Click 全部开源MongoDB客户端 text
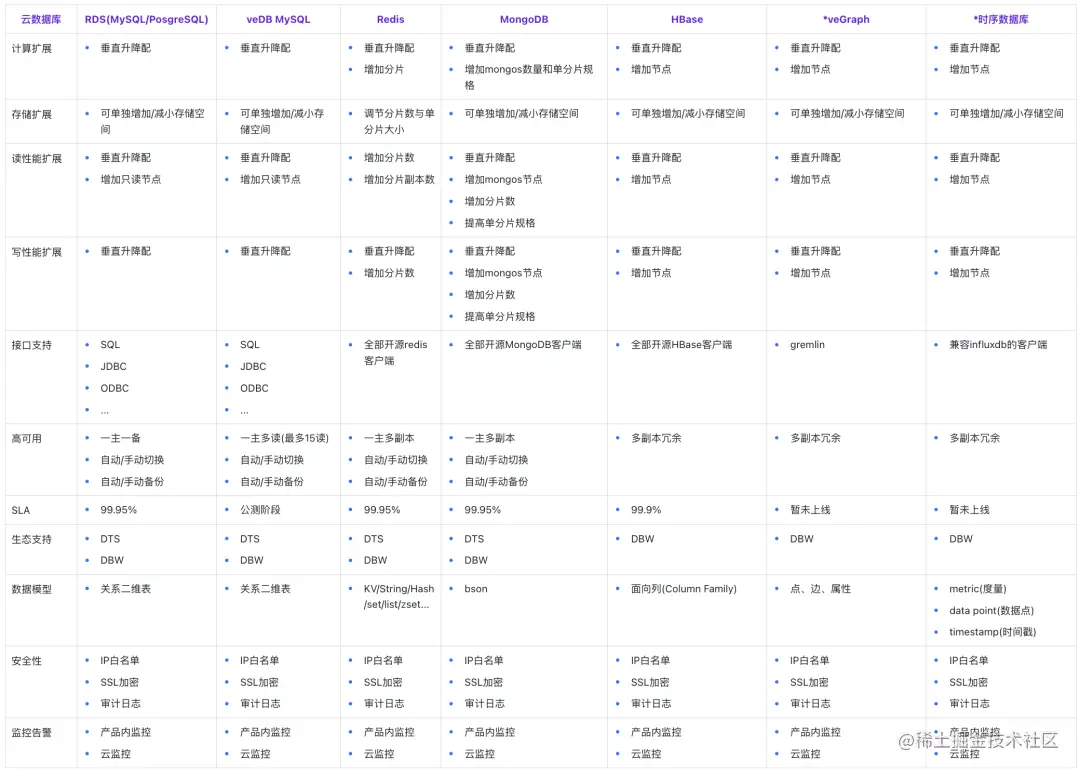1080x772 pixels. point(523,344)
